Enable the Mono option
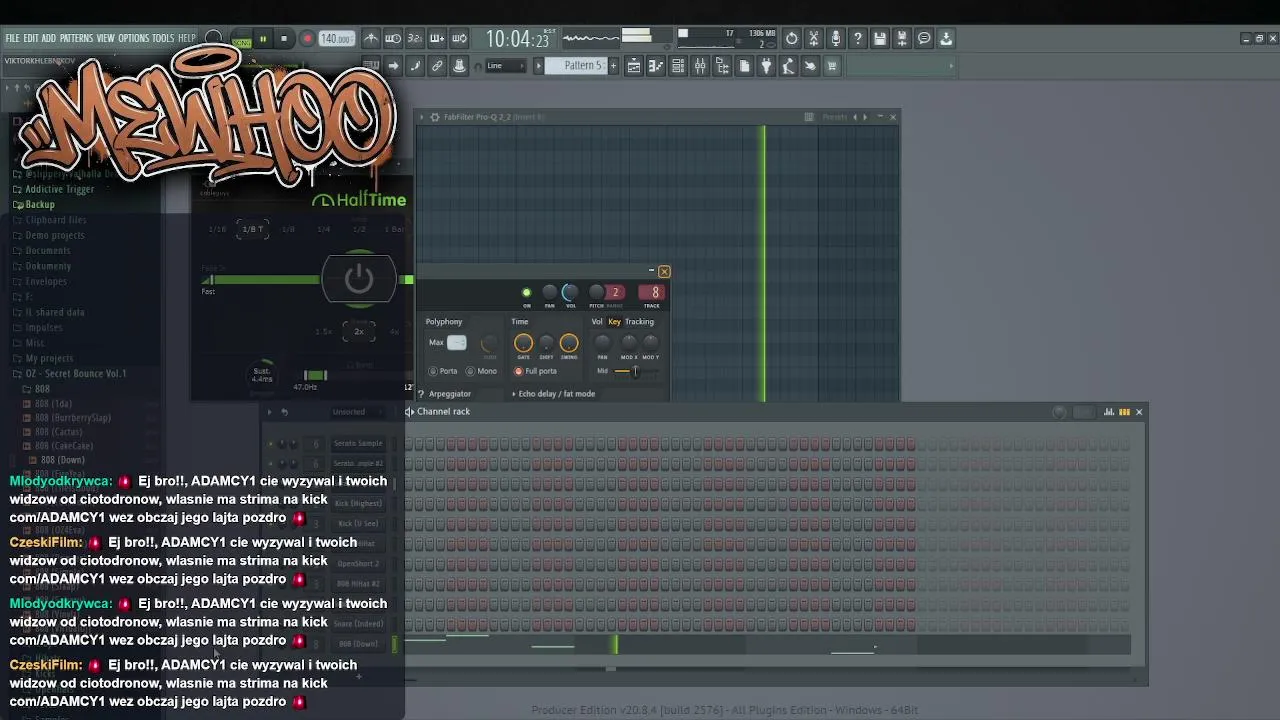Viewport: 1280px width, 720px height. 481,371
